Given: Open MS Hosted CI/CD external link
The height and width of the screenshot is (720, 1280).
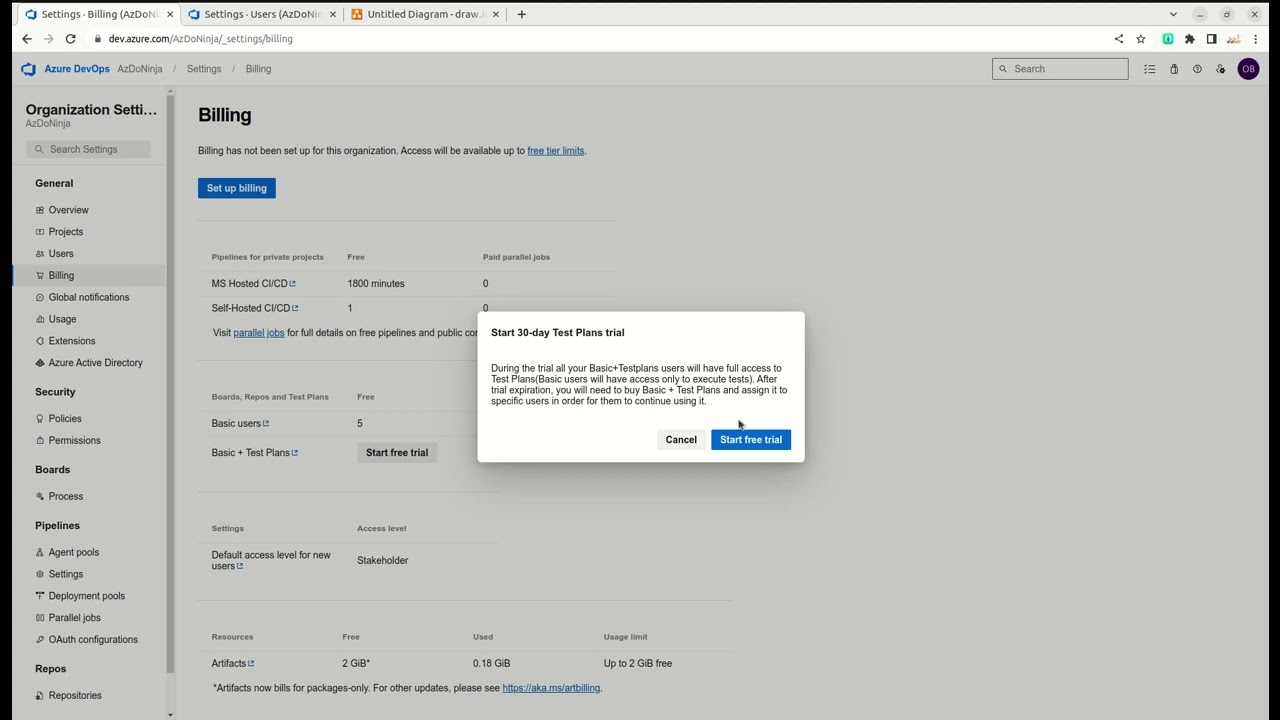Looking at the screenshot, I should tap(293, 284).
